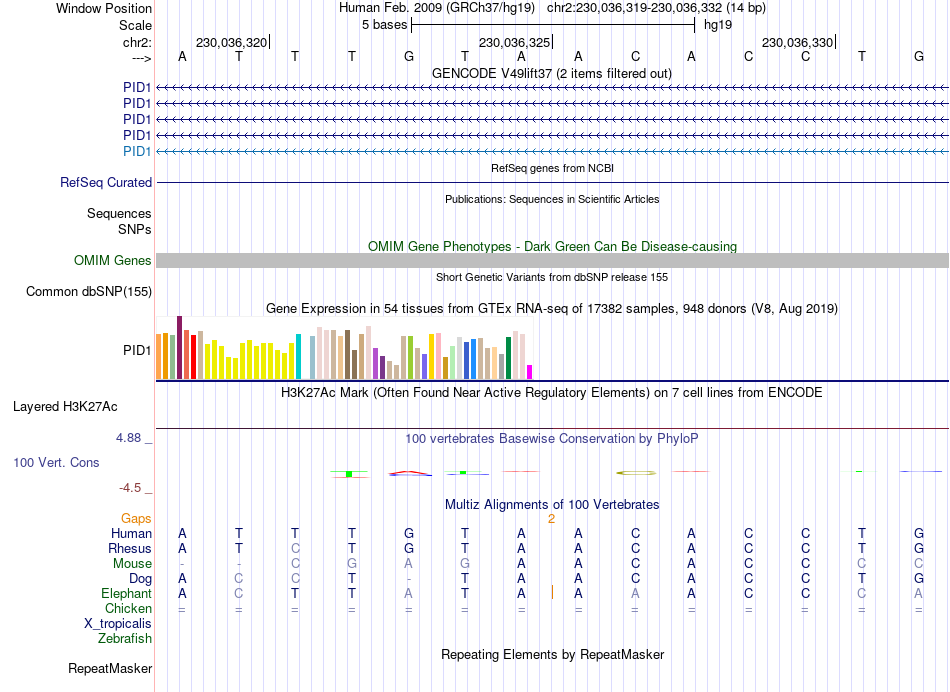Open the RefSeq Curated track label
This screenshot has height=692, width=950.
tap(106, 182)
